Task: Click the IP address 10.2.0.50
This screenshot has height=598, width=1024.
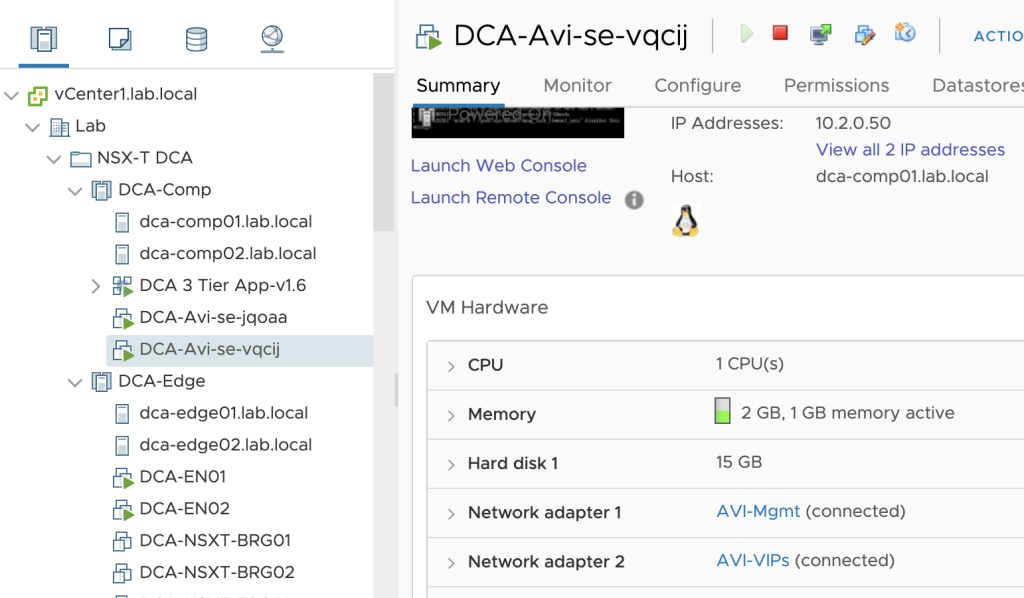Action: (853, 123)
